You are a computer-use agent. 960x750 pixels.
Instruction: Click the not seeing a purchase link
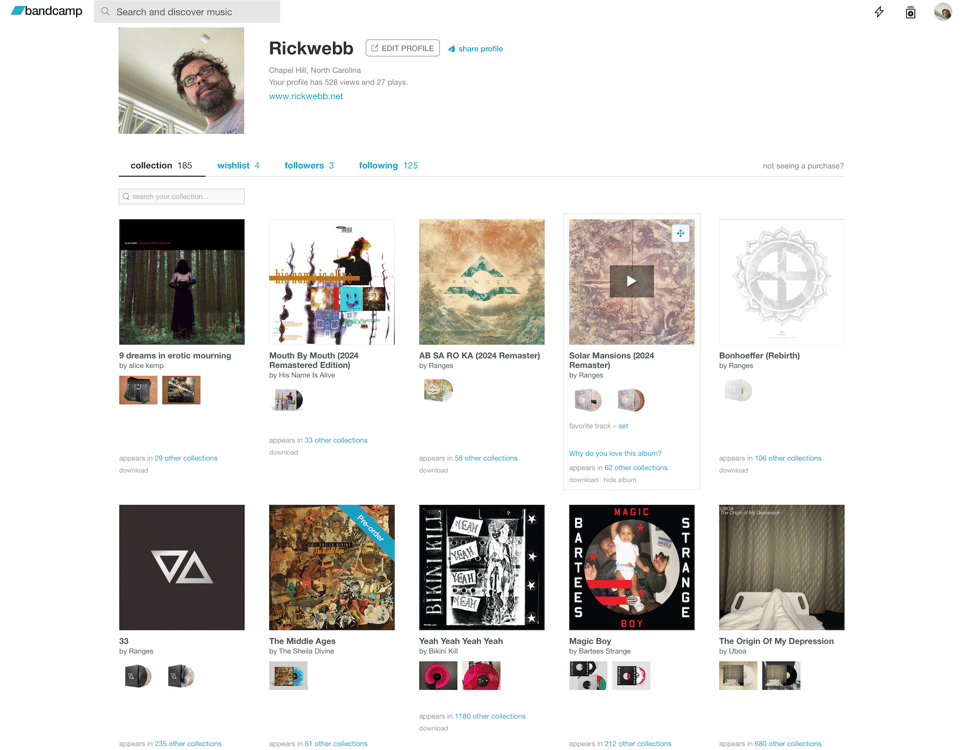click(803, 166)
